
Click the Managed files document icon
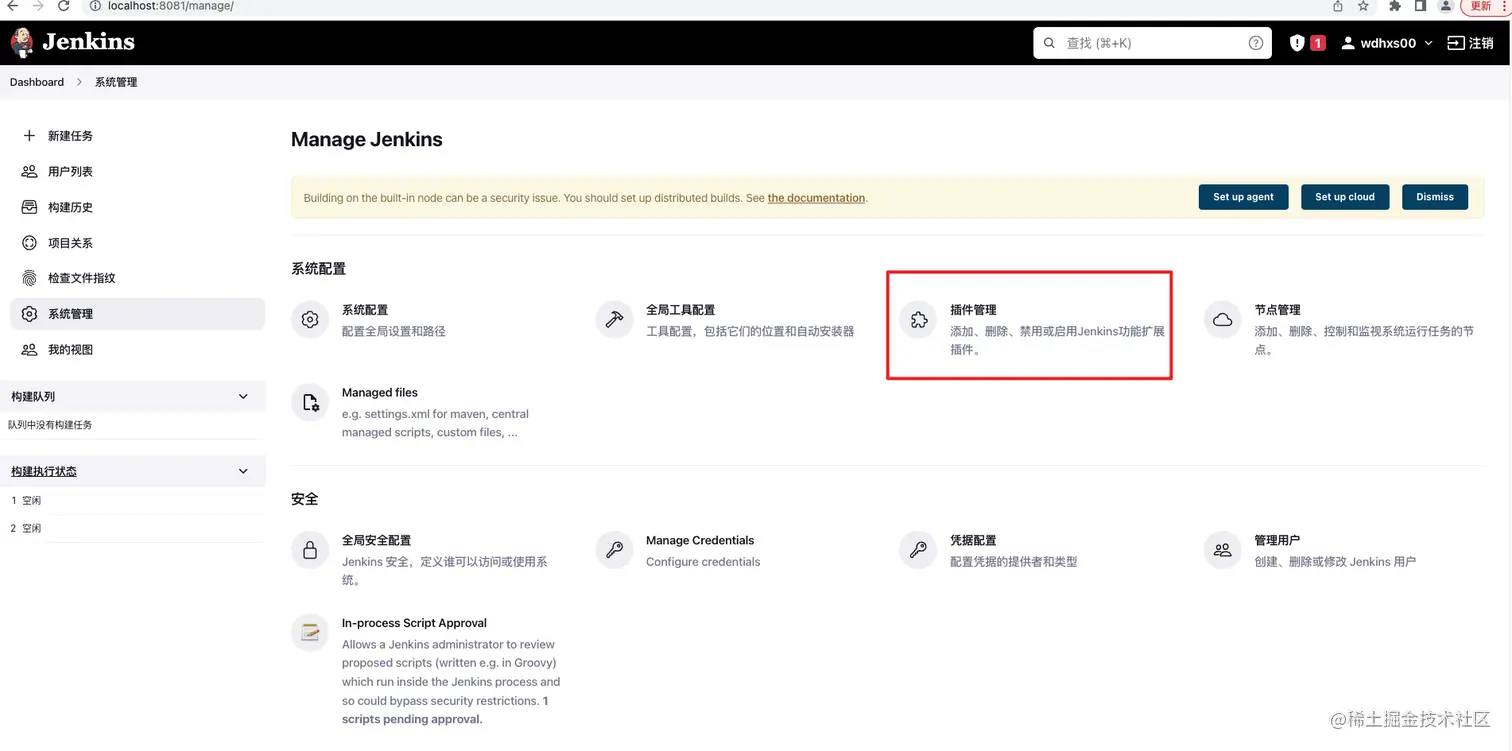click(x=310, y=403)
